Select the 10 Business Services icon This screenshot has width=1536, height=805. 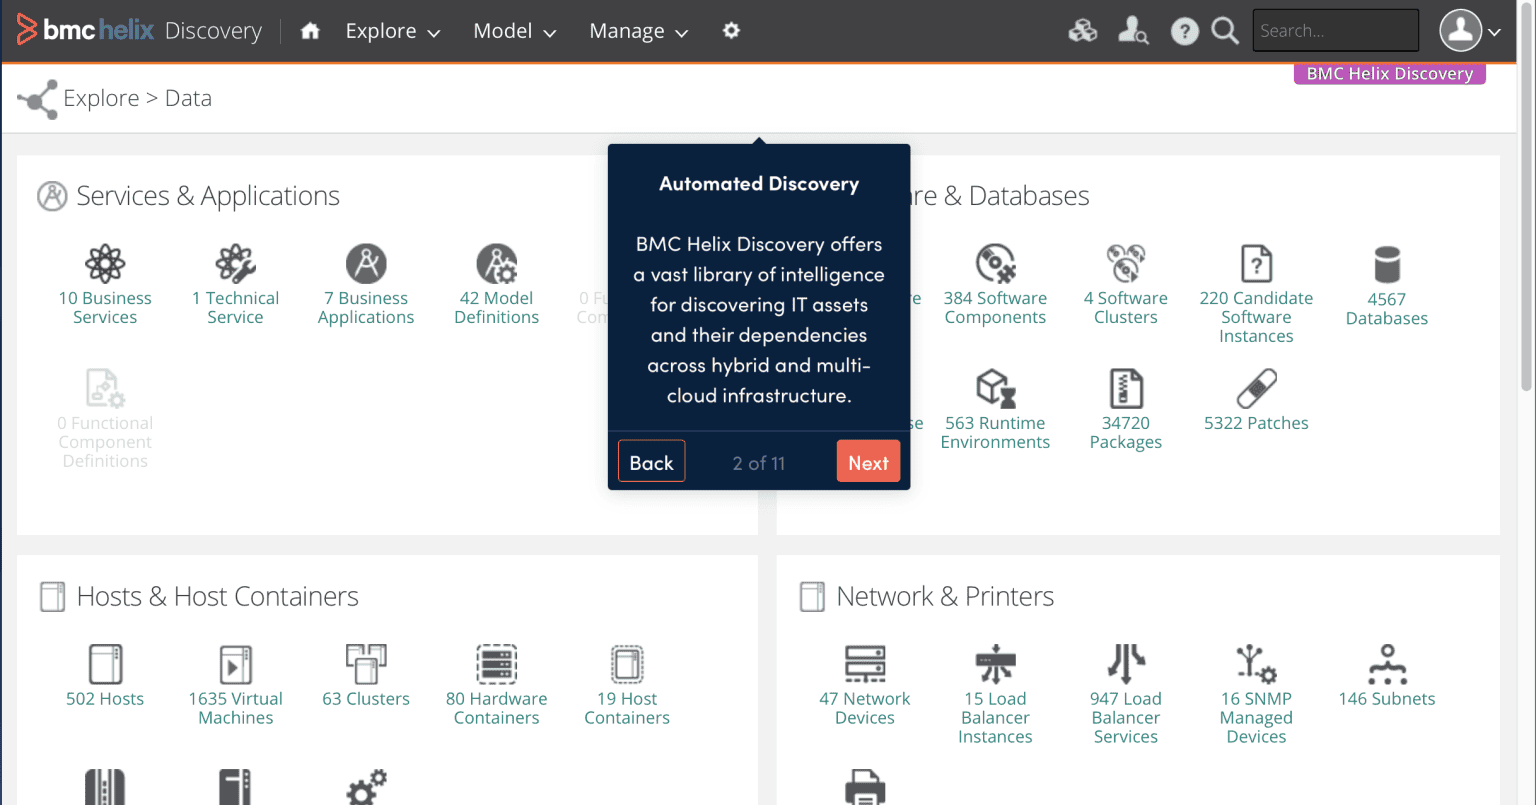pyautogui.click(x=105, y=264)
